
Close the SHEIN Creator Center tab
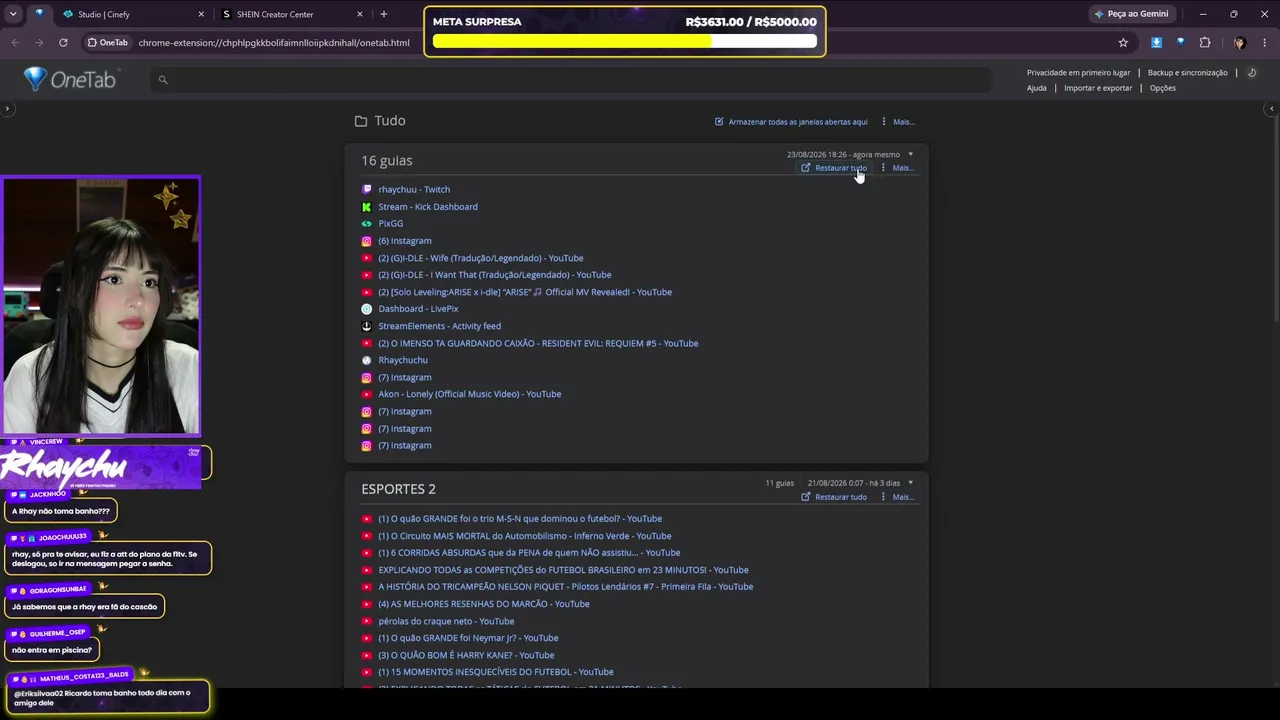tap(360, 14)
